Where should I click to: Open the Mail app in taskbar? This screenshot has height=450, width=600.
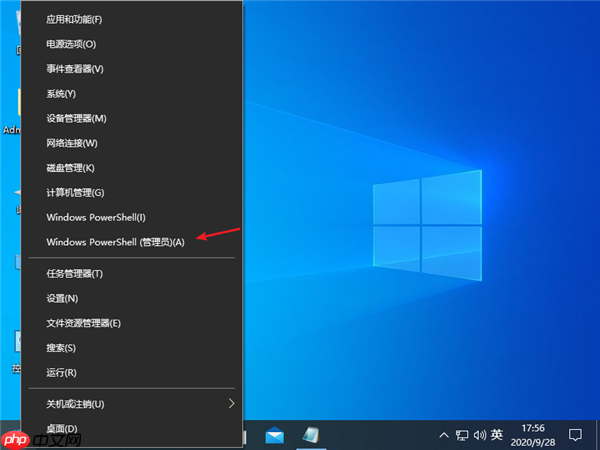tap(275, 435)
